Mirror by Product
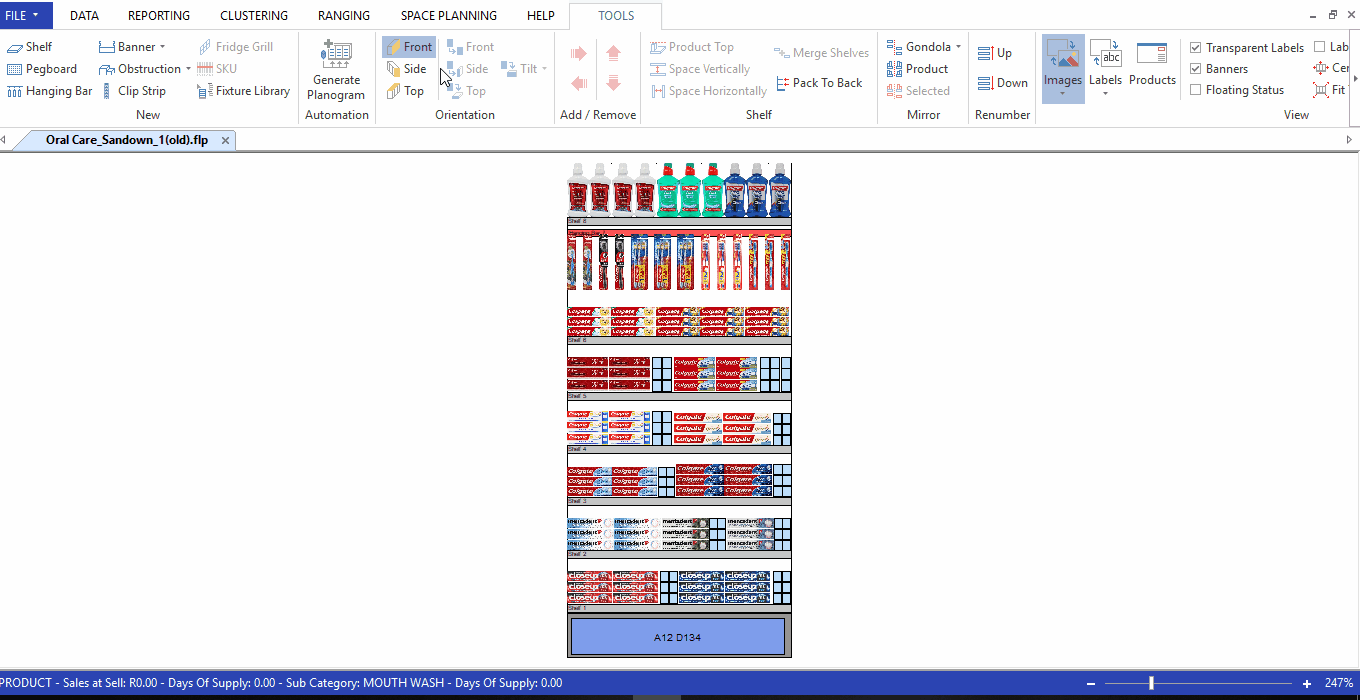 [917, 69]
